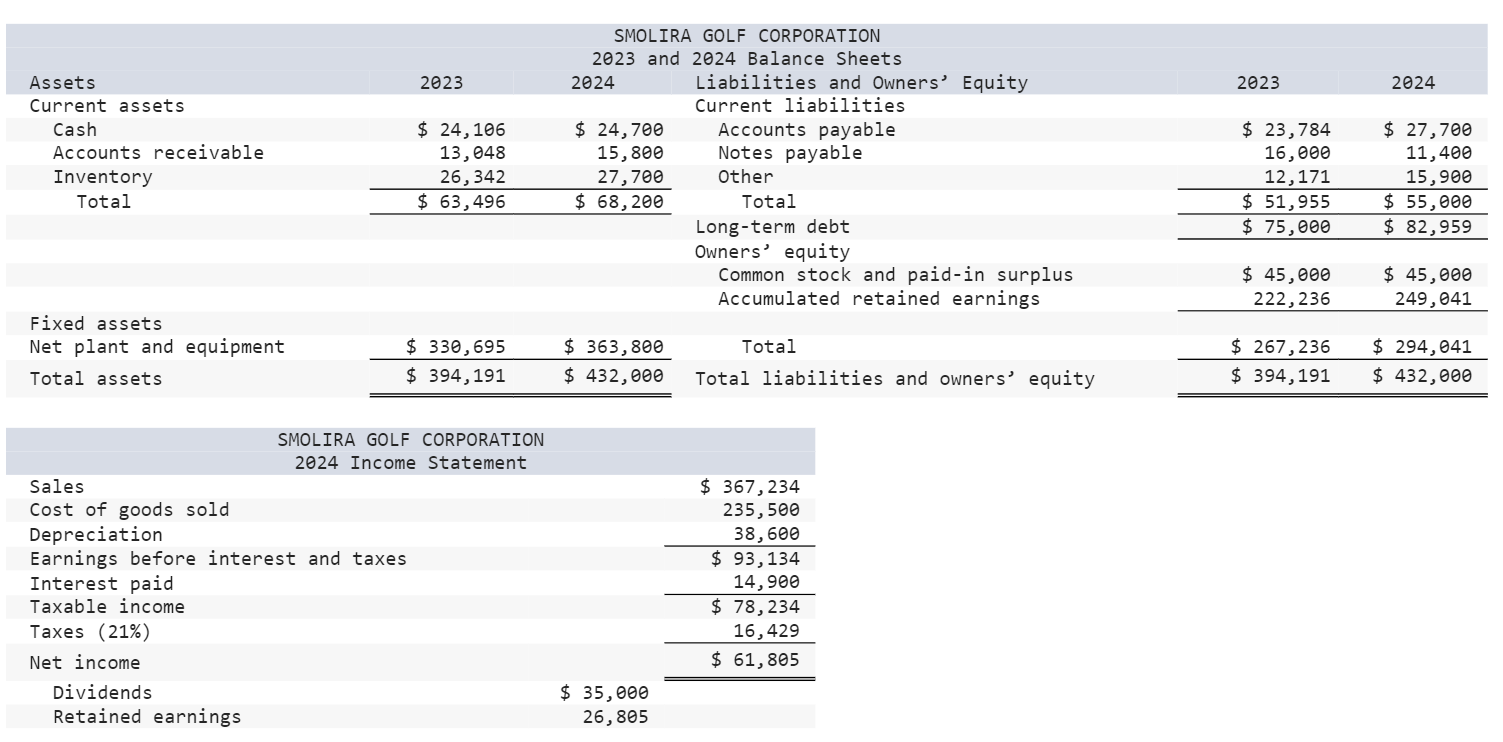Select the "2024 Income Statement" heading
This screenshot has width=1503, height=742.
click(x=410, y=463)
